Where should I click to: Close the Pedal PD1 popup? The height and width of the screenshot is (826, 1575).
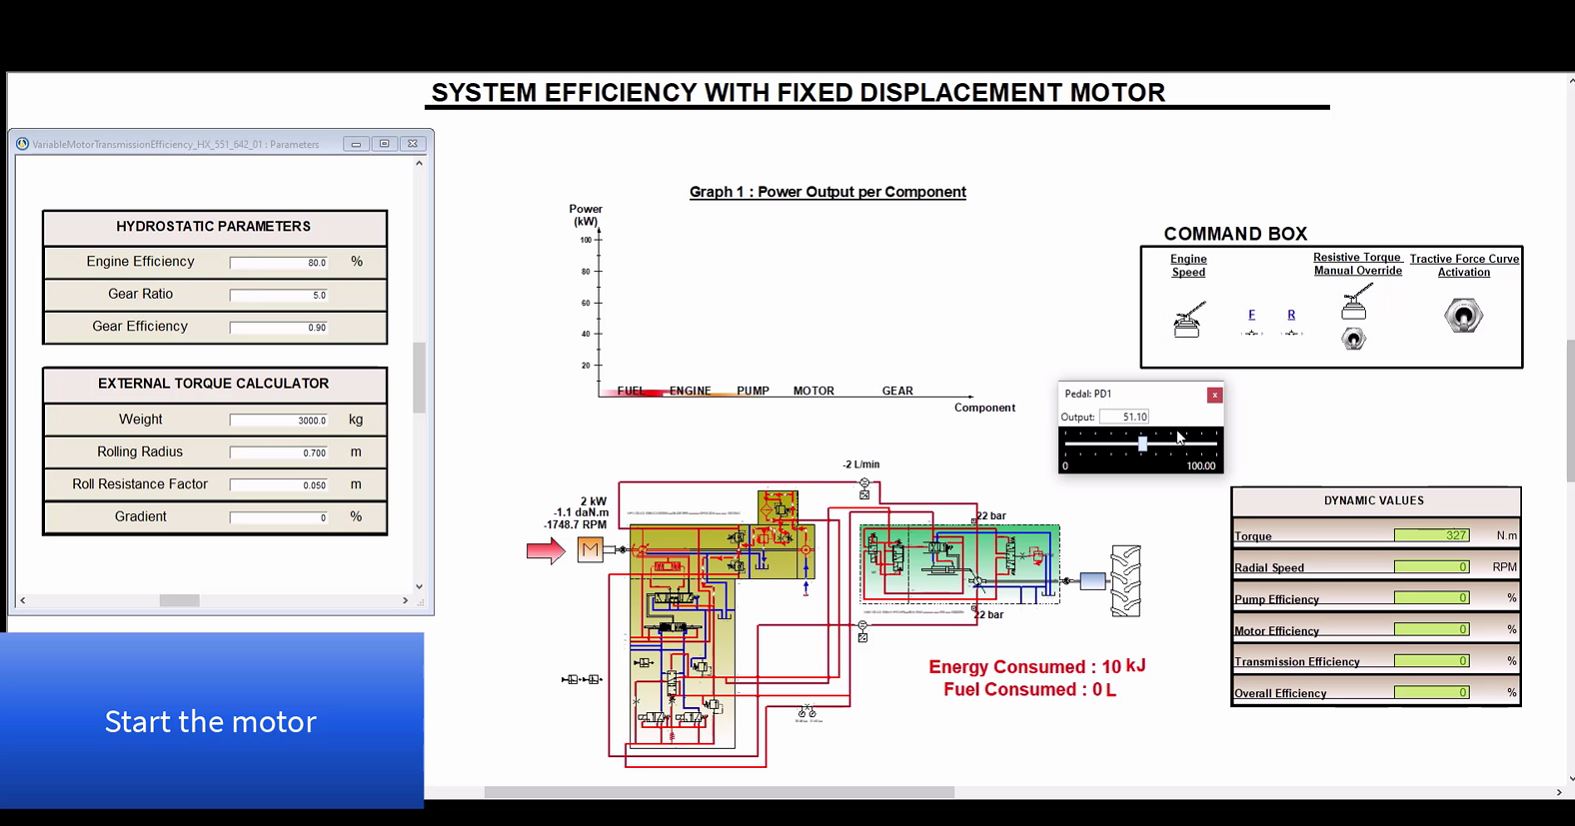click(x=1214, y=395)
